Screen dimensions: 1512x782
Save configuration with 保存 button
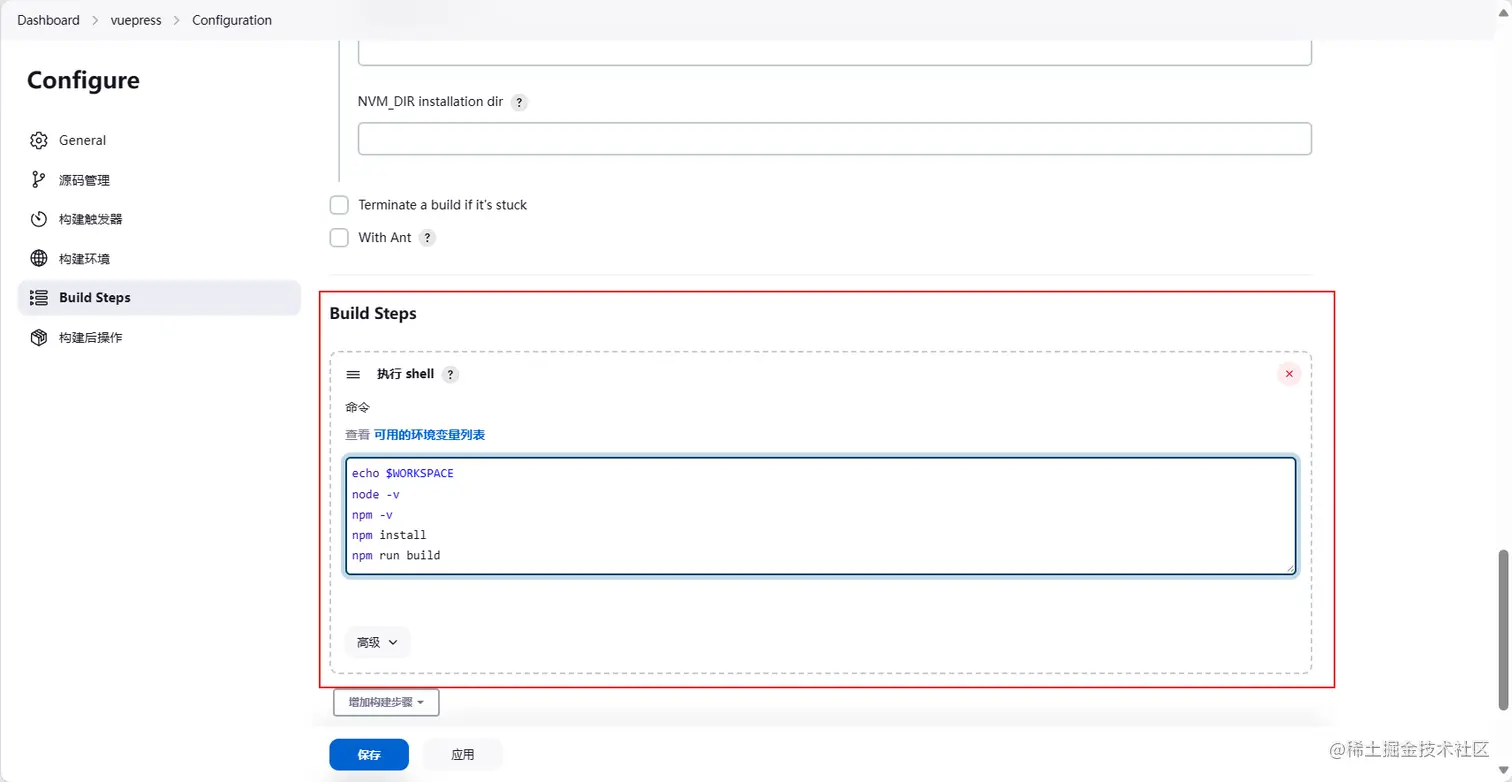[x=369, y=755]
